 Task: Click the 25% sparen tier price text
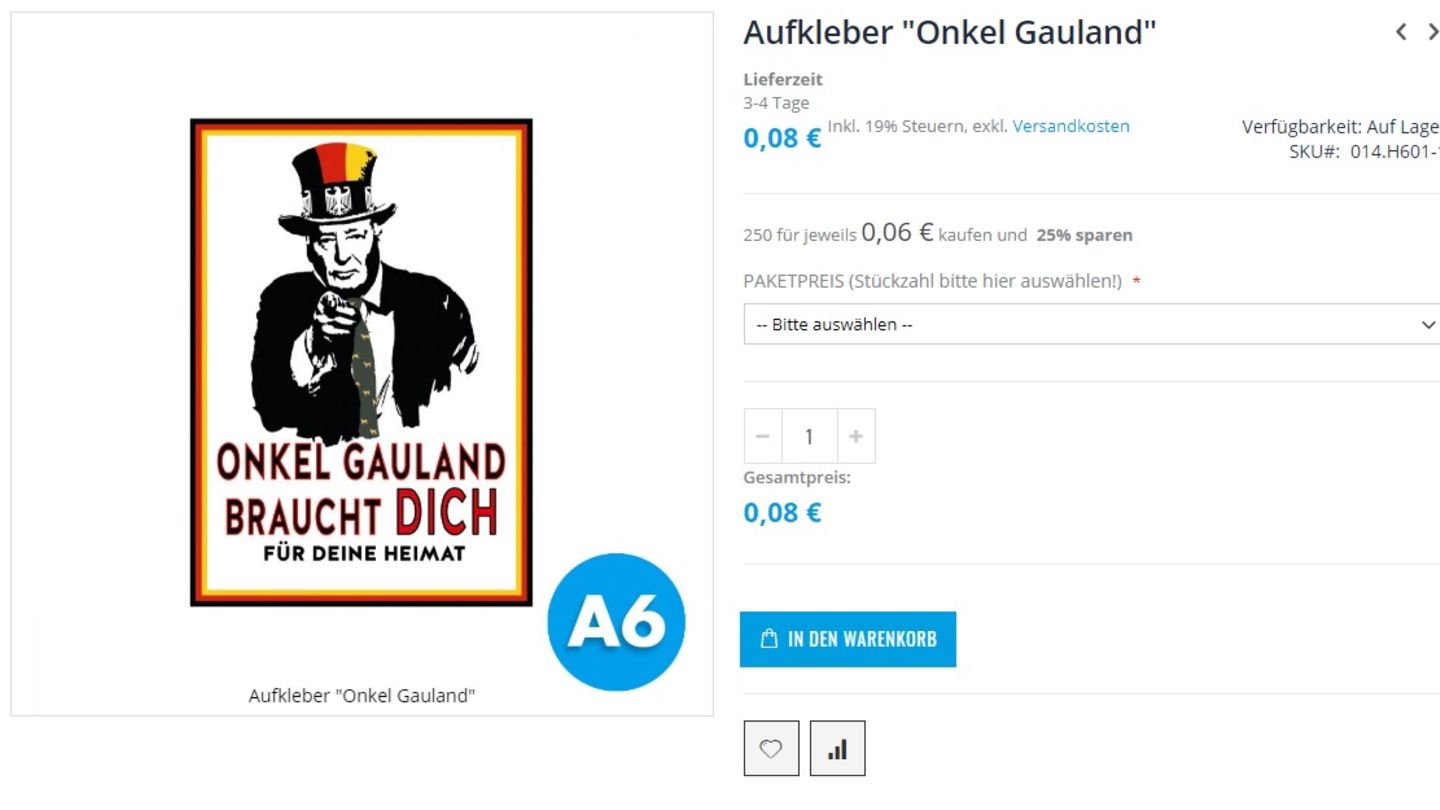1084,235
